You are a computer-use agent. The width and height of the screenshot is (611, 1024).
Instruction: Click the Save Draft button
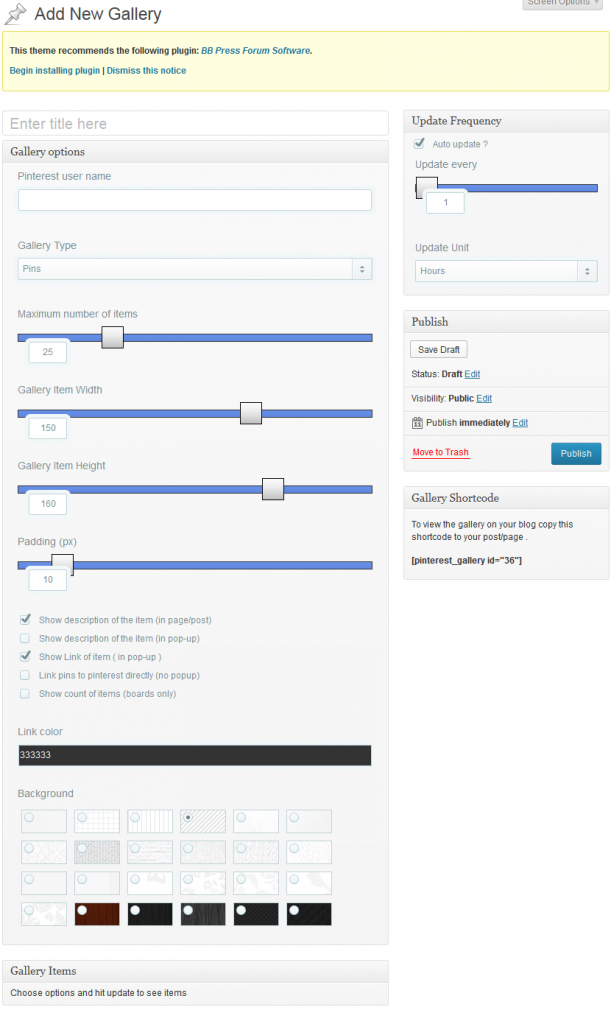[439, 349]
